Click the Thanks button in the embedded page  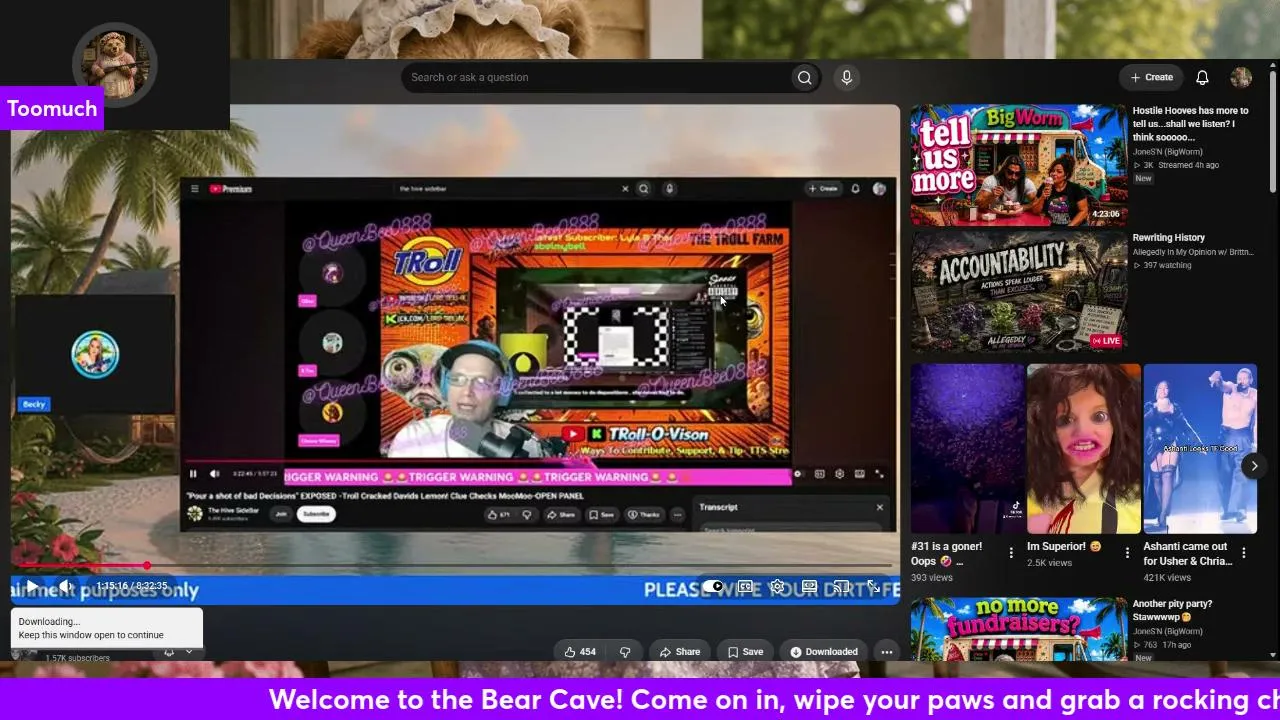tap(645, 515)
